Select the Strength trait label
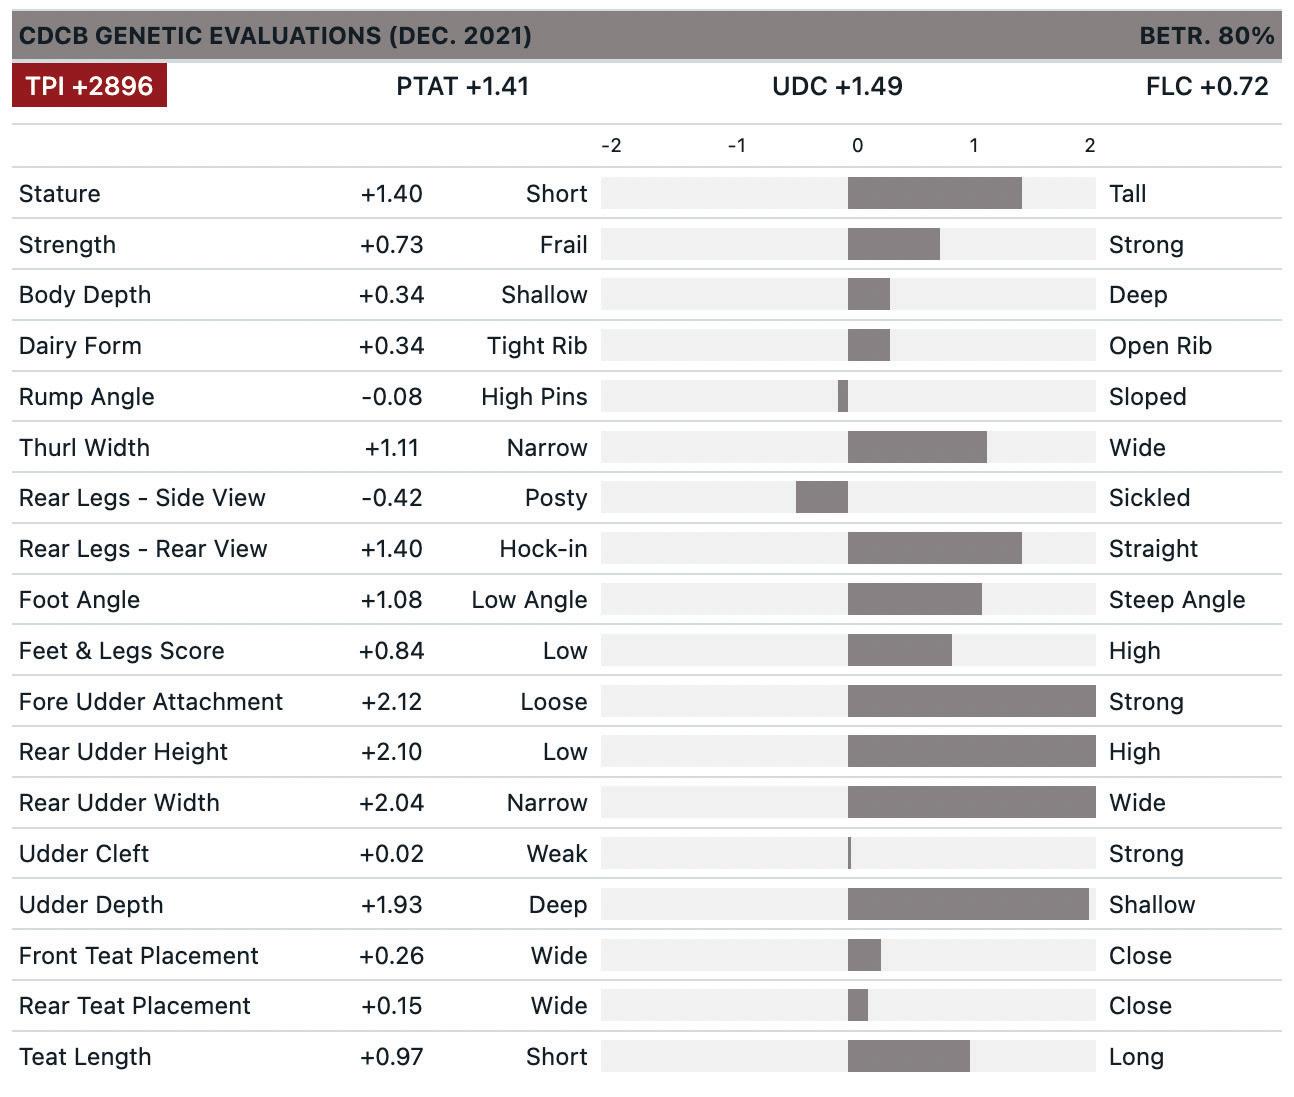Viewport: 1294px width, 1097px height. click(67, 245)
